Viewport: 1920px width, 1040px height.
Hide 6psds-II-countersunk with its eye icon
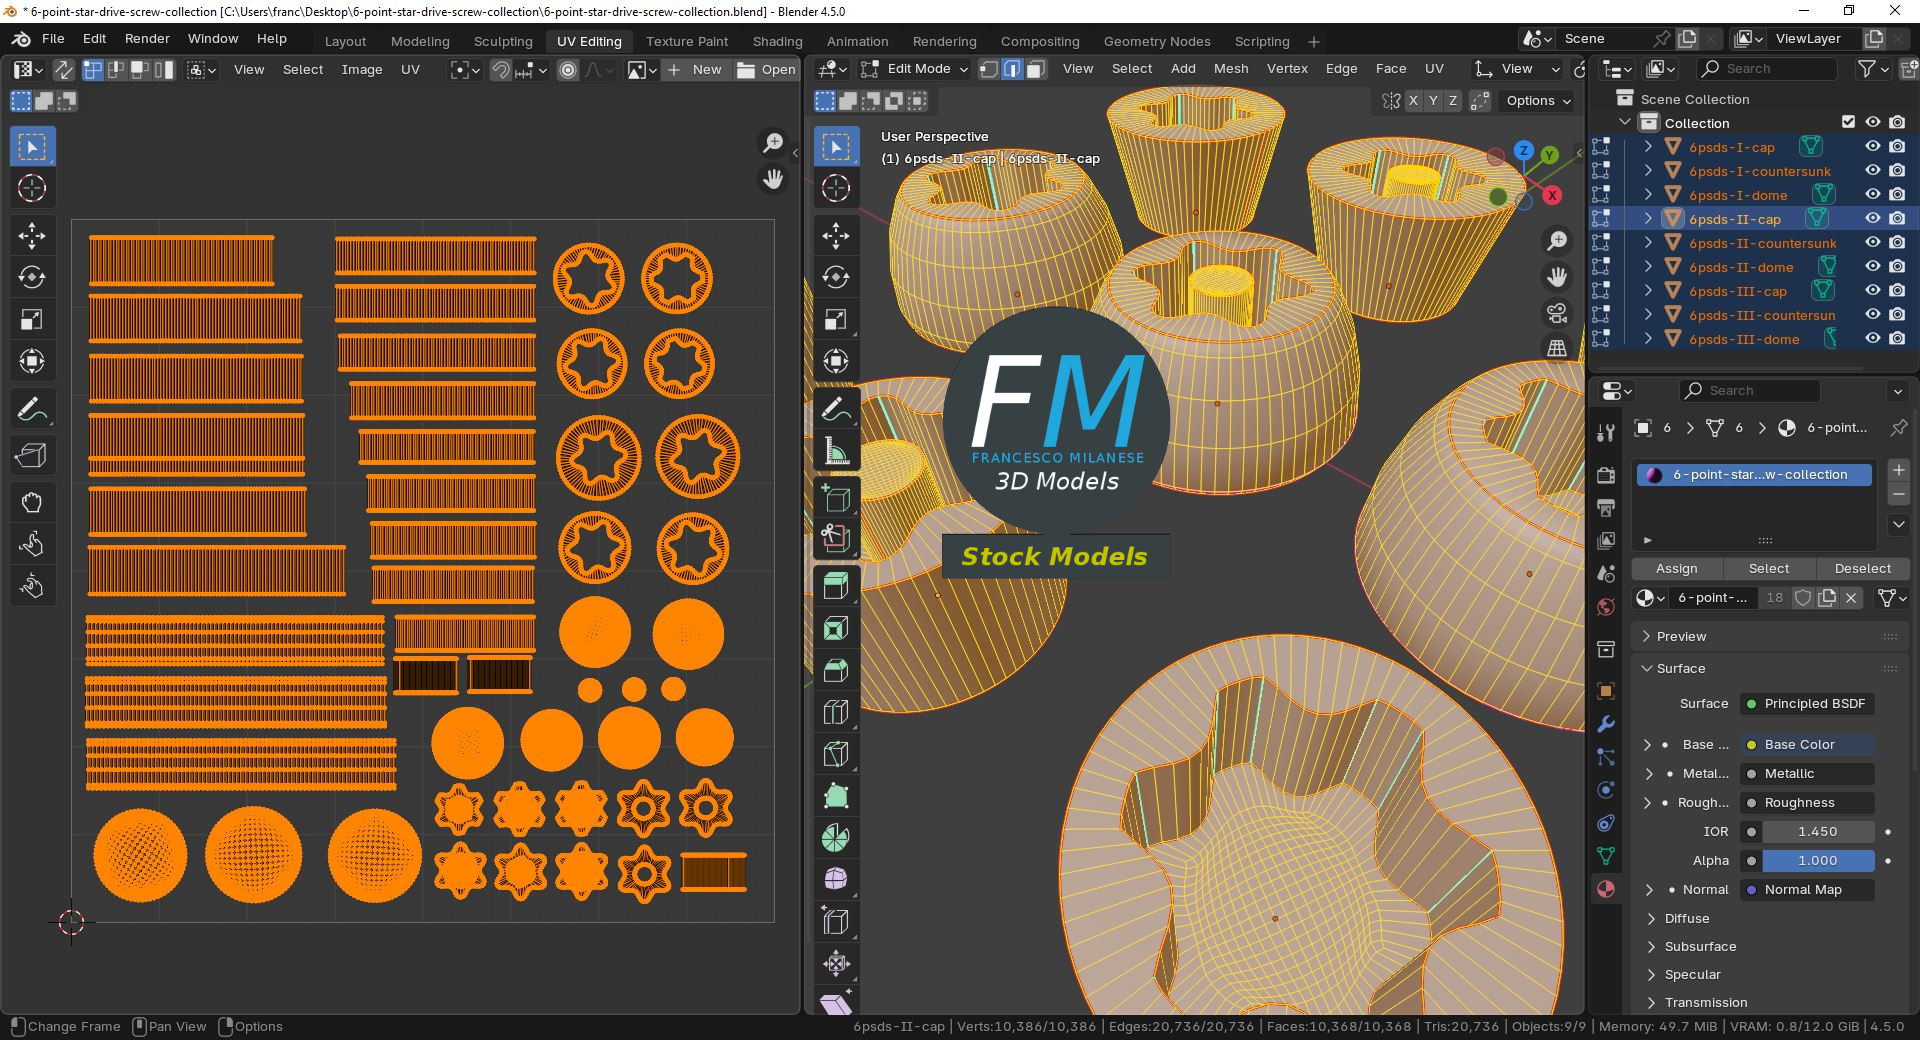(1873, 243)
